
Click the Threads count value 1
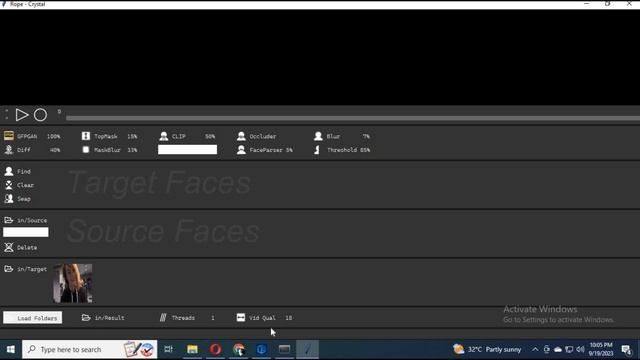pyautogui.click(x=213, y=318)
